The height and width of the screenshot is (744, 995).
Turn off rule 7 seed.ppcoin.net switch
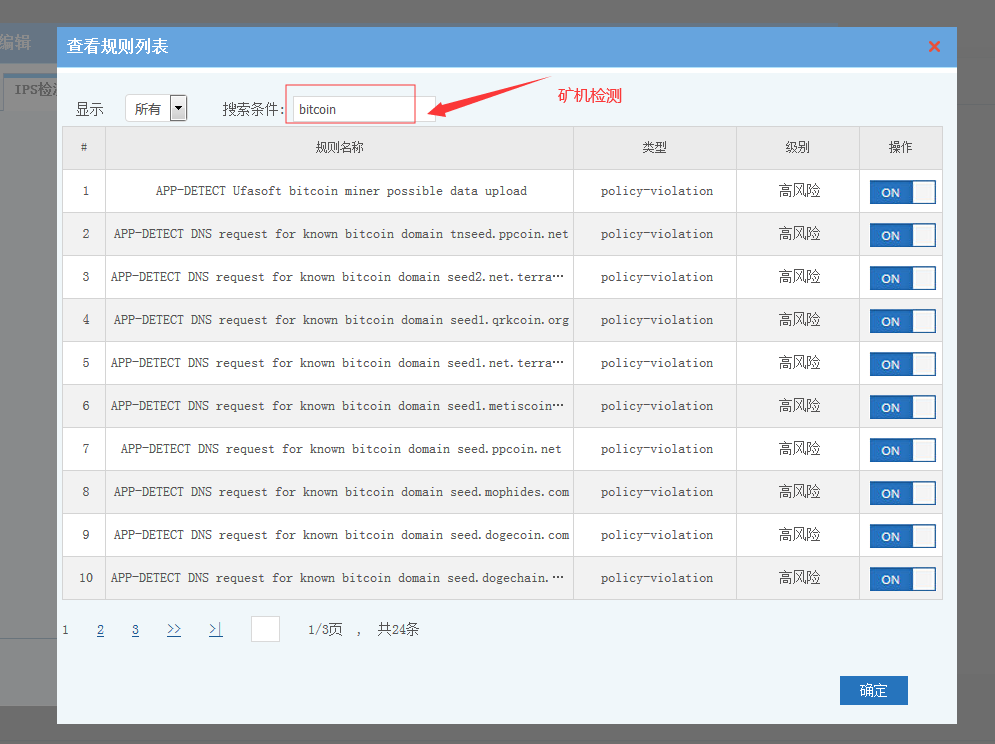(902, 450)
